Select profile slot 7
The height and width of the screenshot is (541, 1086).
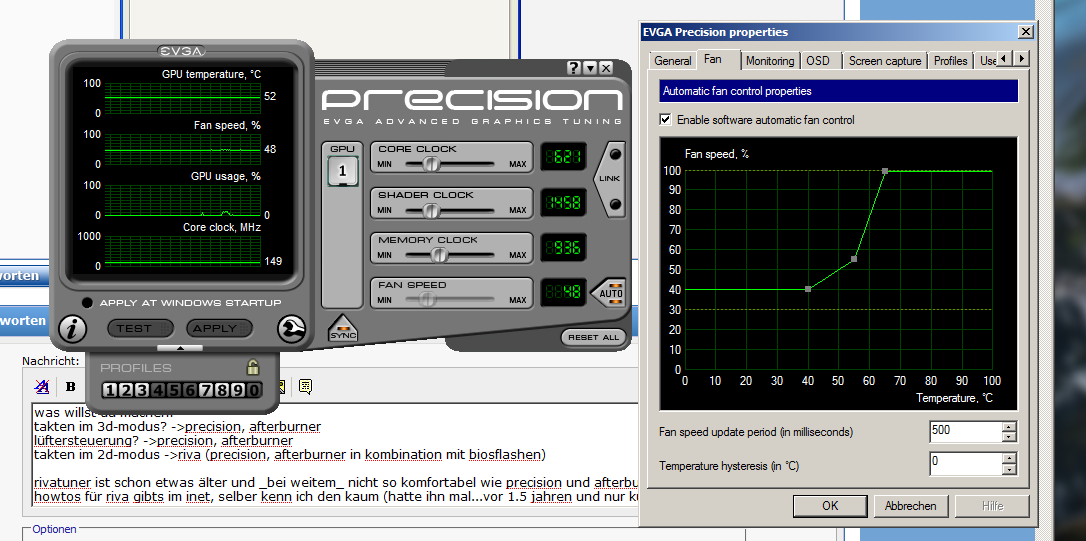(206, 391)
